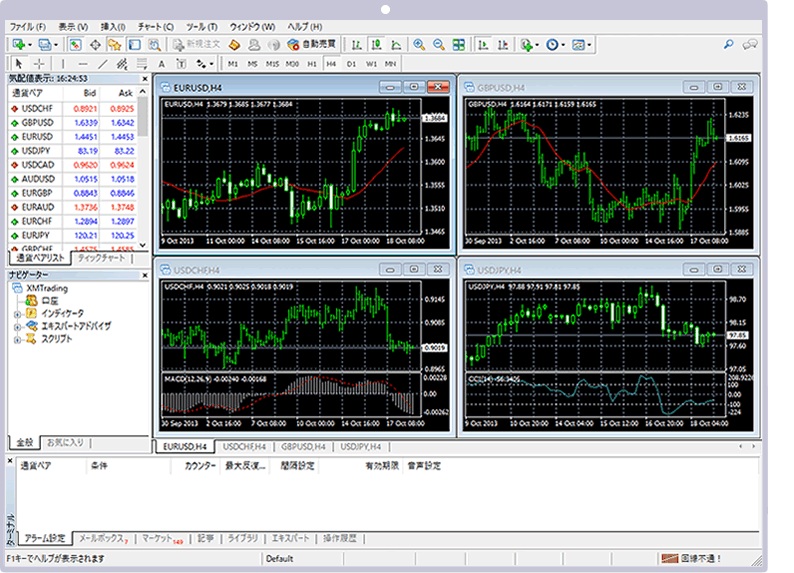Select the equidistant channel tool
Screen dimensions: 794x573
[122, 64]
